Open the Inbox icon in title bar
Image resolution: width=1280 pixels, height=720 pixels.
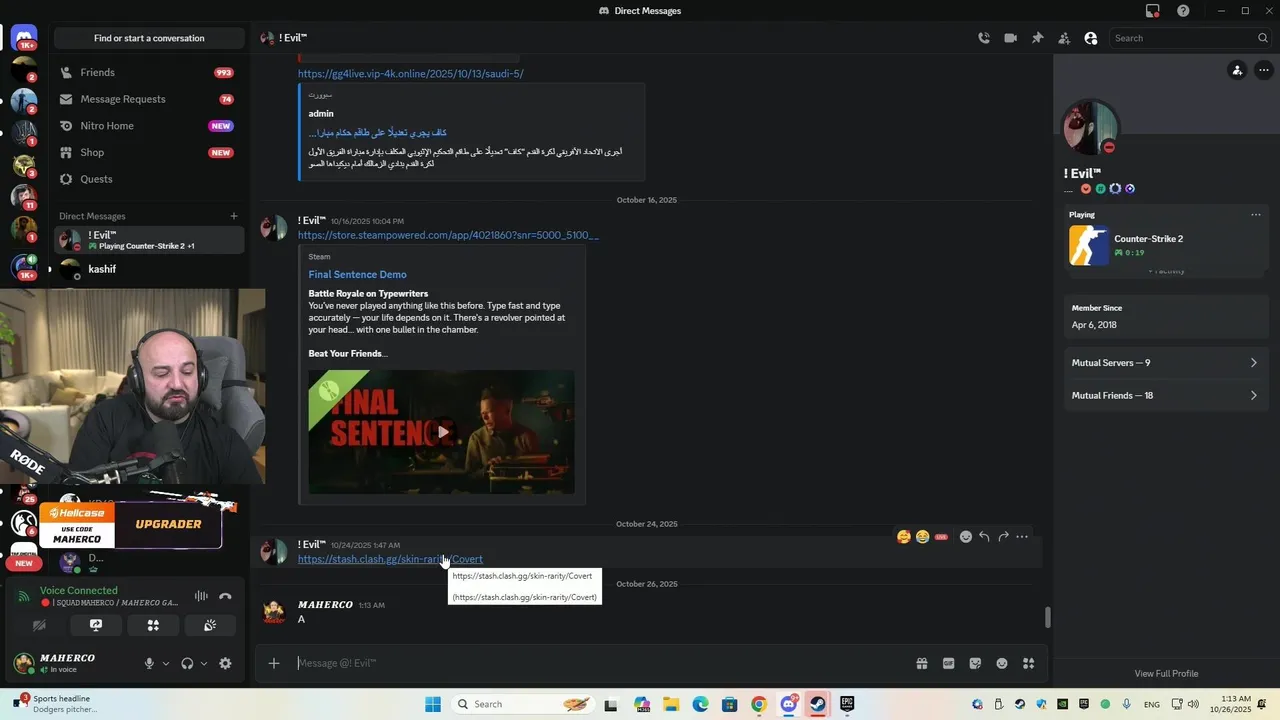click(x=1153, y=11)
